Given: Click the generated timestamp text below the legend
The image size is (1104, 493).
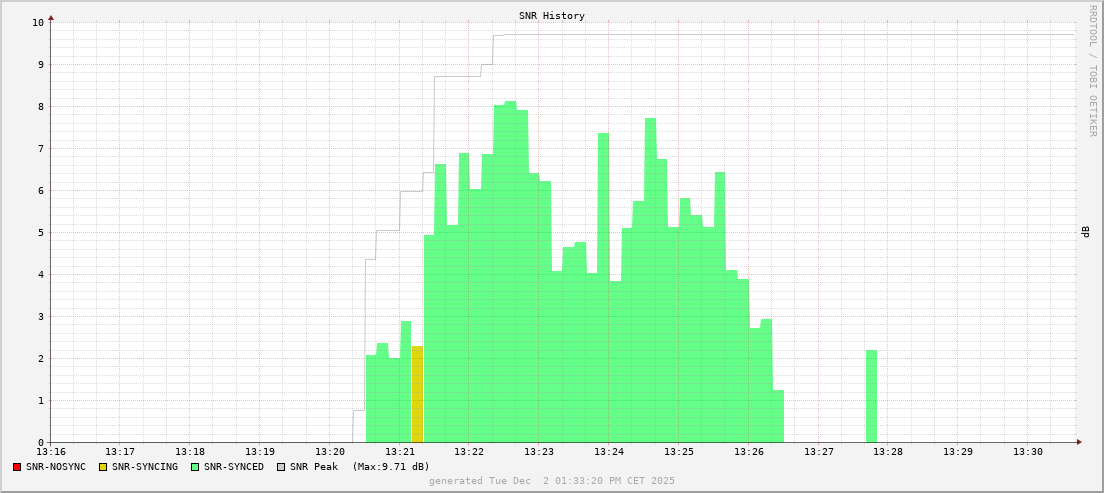Looking at the screenshot, I should pyautogui.click(x=551, y=481).
